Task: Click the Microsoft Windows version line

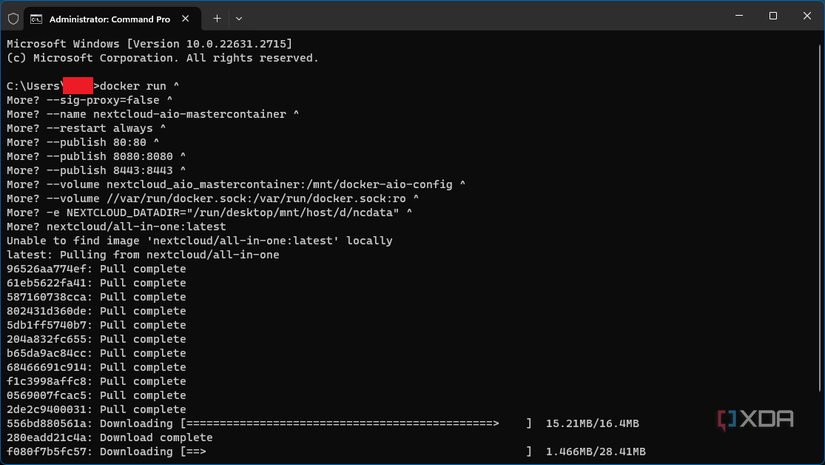Action: (x=149, y=44)
